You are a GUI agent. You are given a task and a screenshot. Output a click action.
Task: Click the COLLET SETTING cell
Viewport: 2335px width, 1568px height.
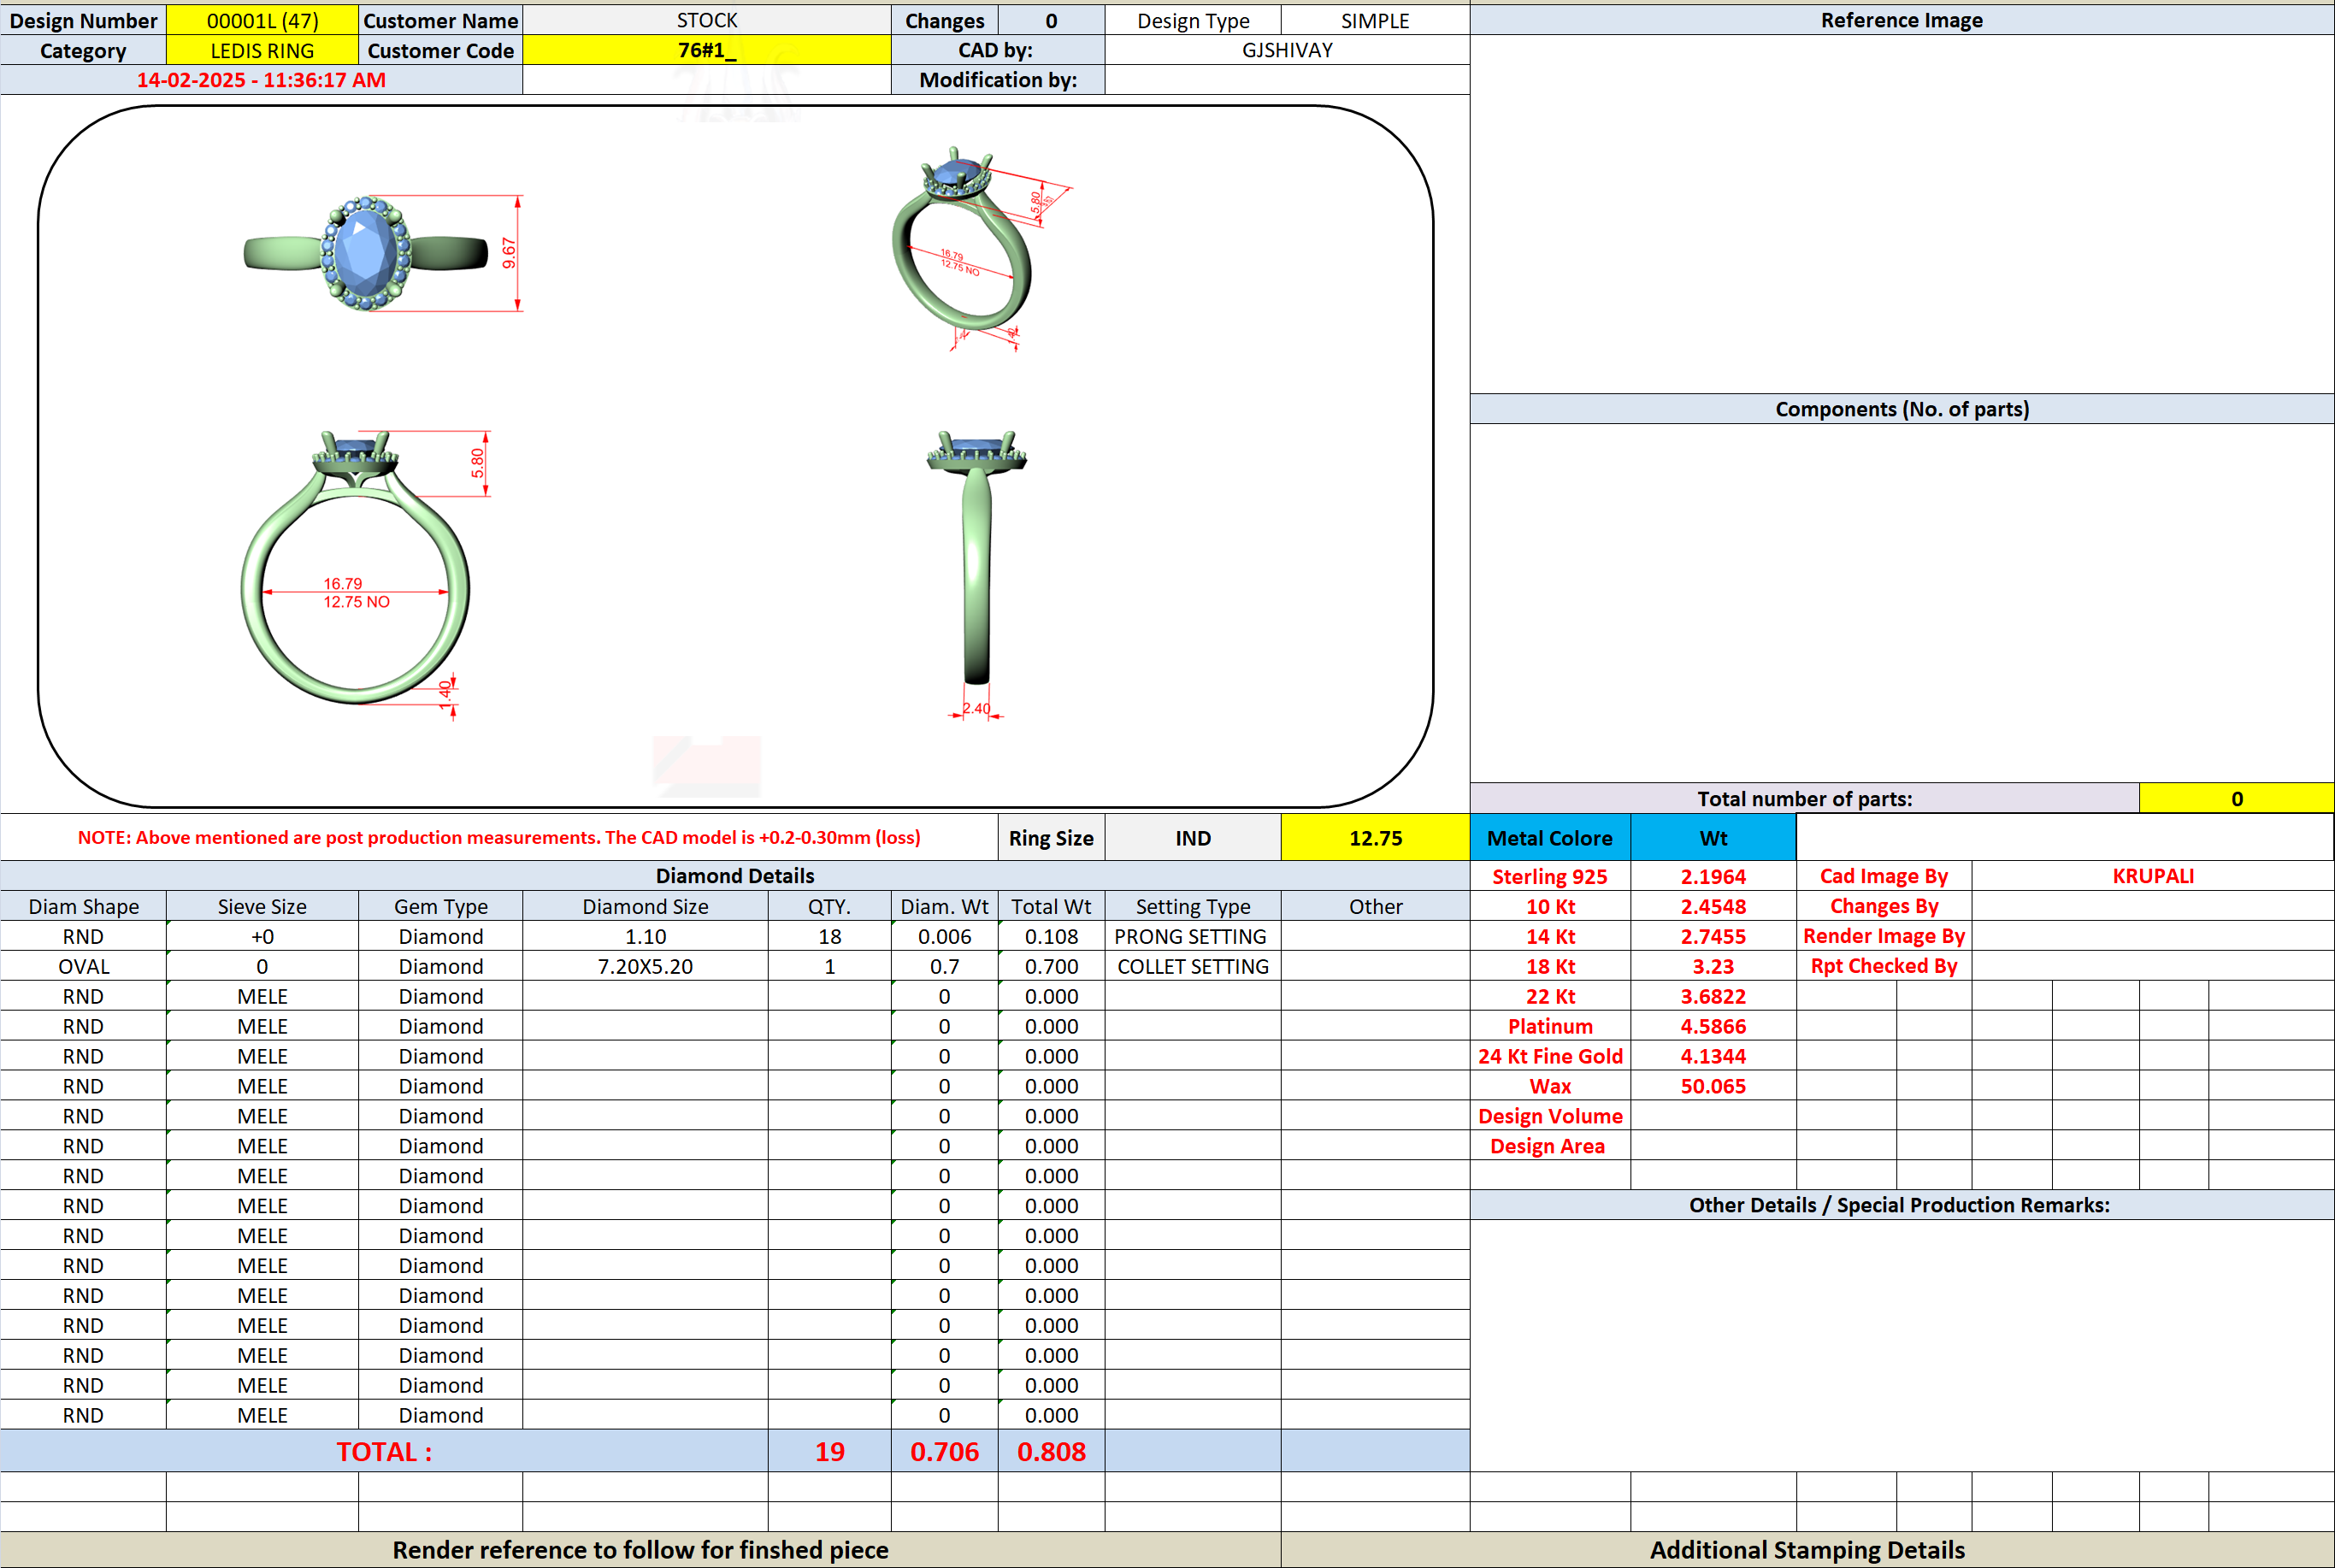tap(1193, 966)
